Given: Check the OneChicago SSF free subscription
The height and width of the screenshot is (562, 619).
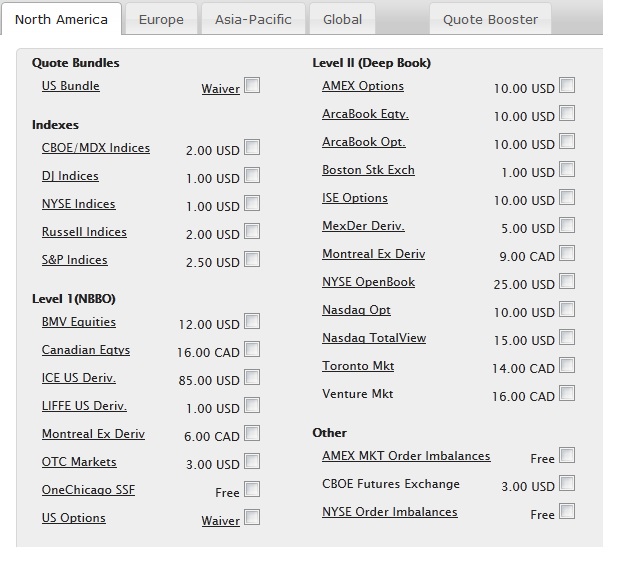Looking at the screenshot, I should 252,490.
